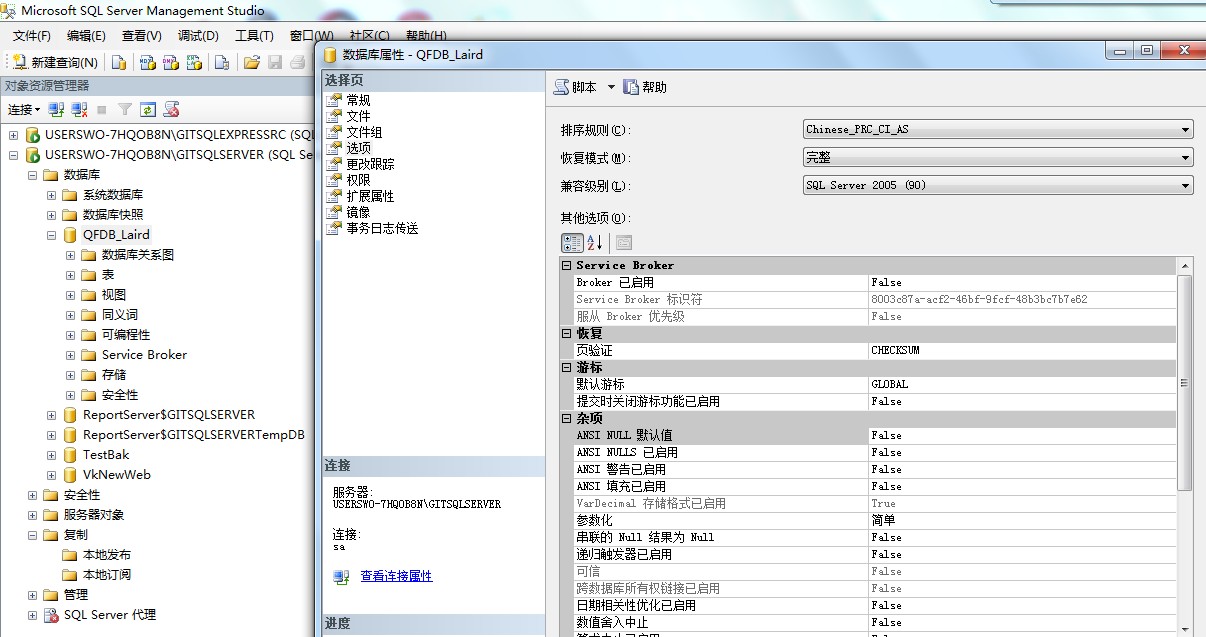This screenshot has height=637, width=1206.
Task: Select the 本地发布 folder
Action: [x=107, y=555]
